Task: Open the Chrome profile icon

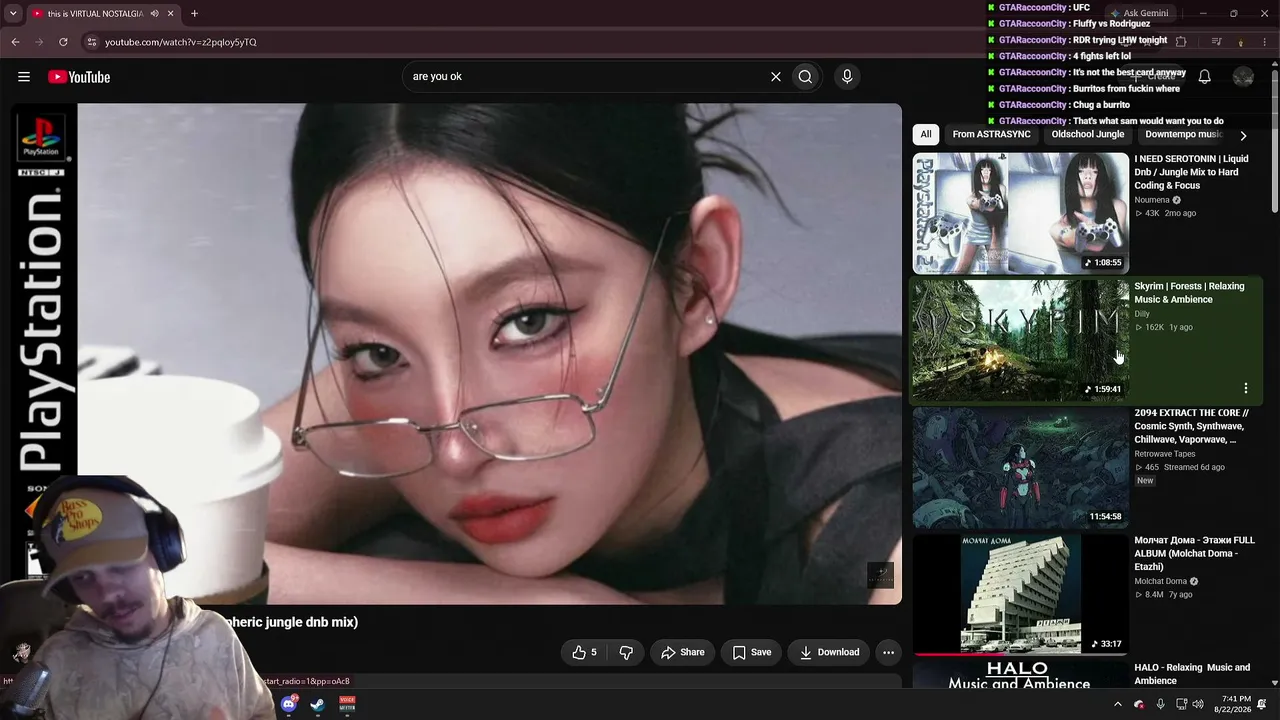Action: point(1241,42)
